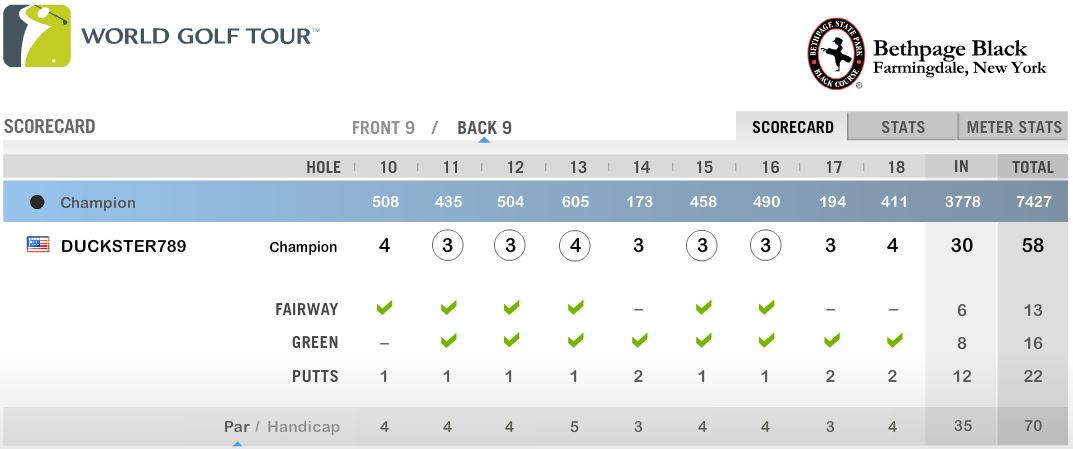Click the Bethpage Black course emblem
This screenshot has height=449, width=1073.
pyautogui.click(x=836, y=54)
